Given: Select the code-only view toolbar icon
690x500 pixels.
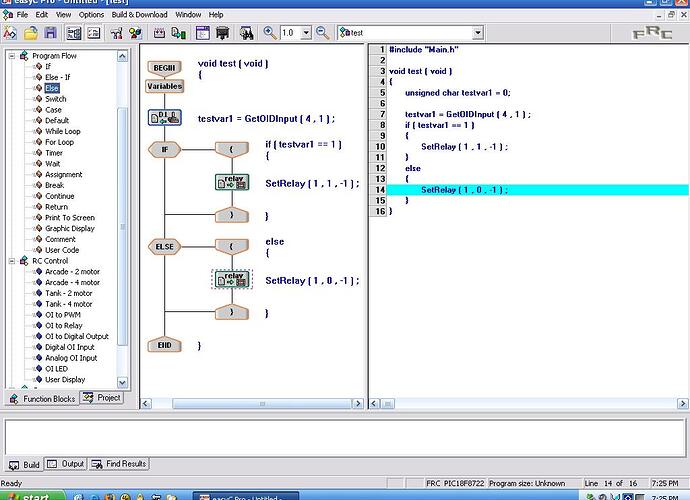Looking at the screenshot, I should point(94,33).
